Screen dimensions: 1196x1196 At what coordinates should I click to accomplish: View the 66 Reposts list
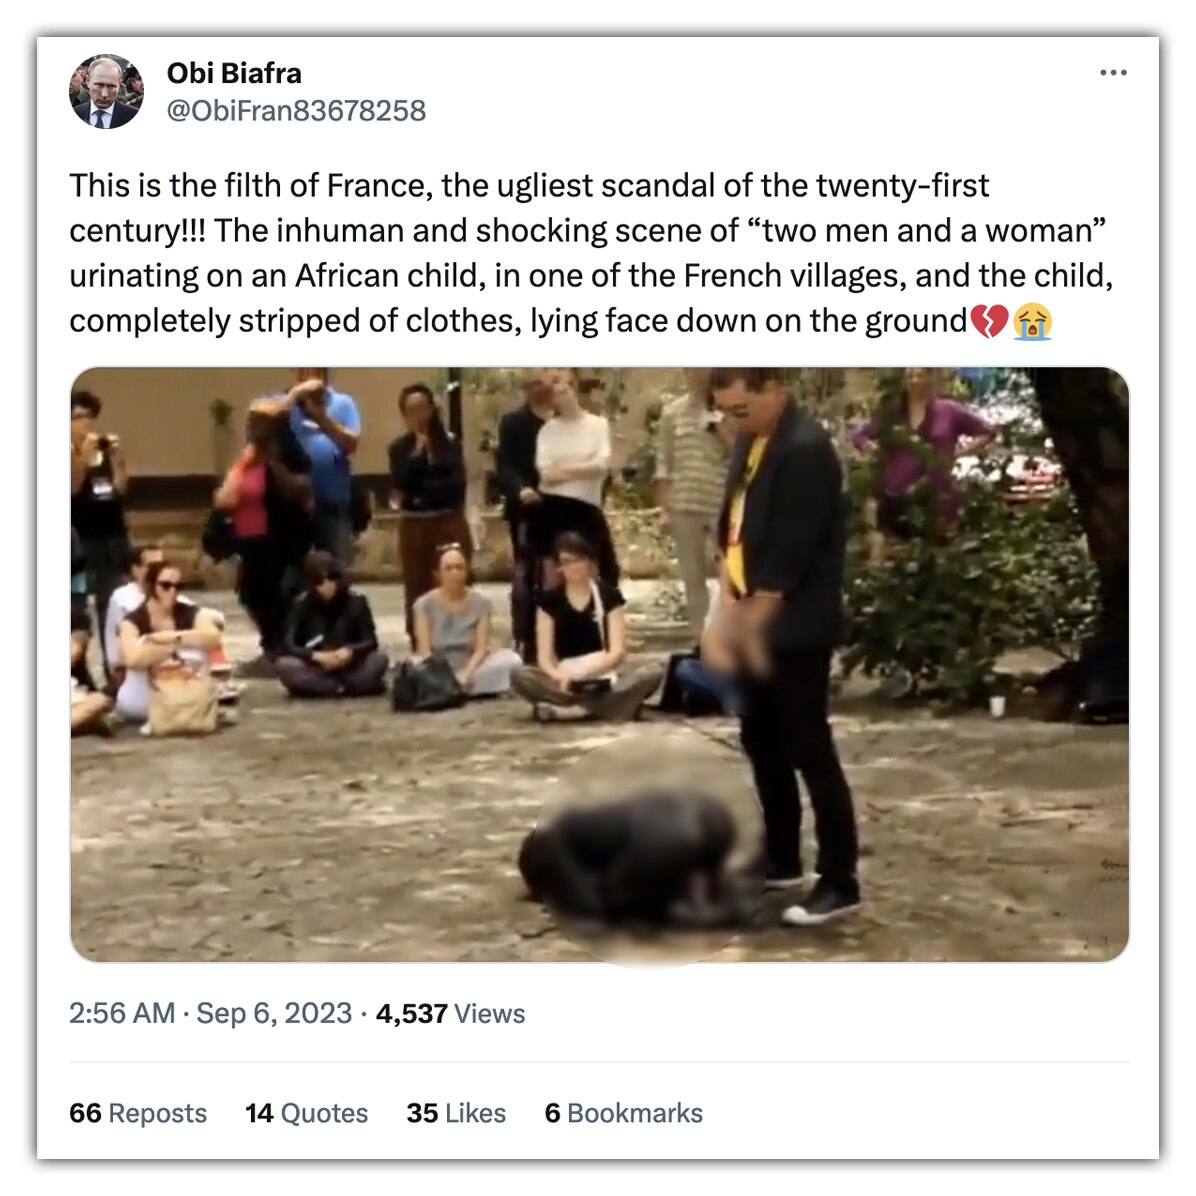[138, 1113]
